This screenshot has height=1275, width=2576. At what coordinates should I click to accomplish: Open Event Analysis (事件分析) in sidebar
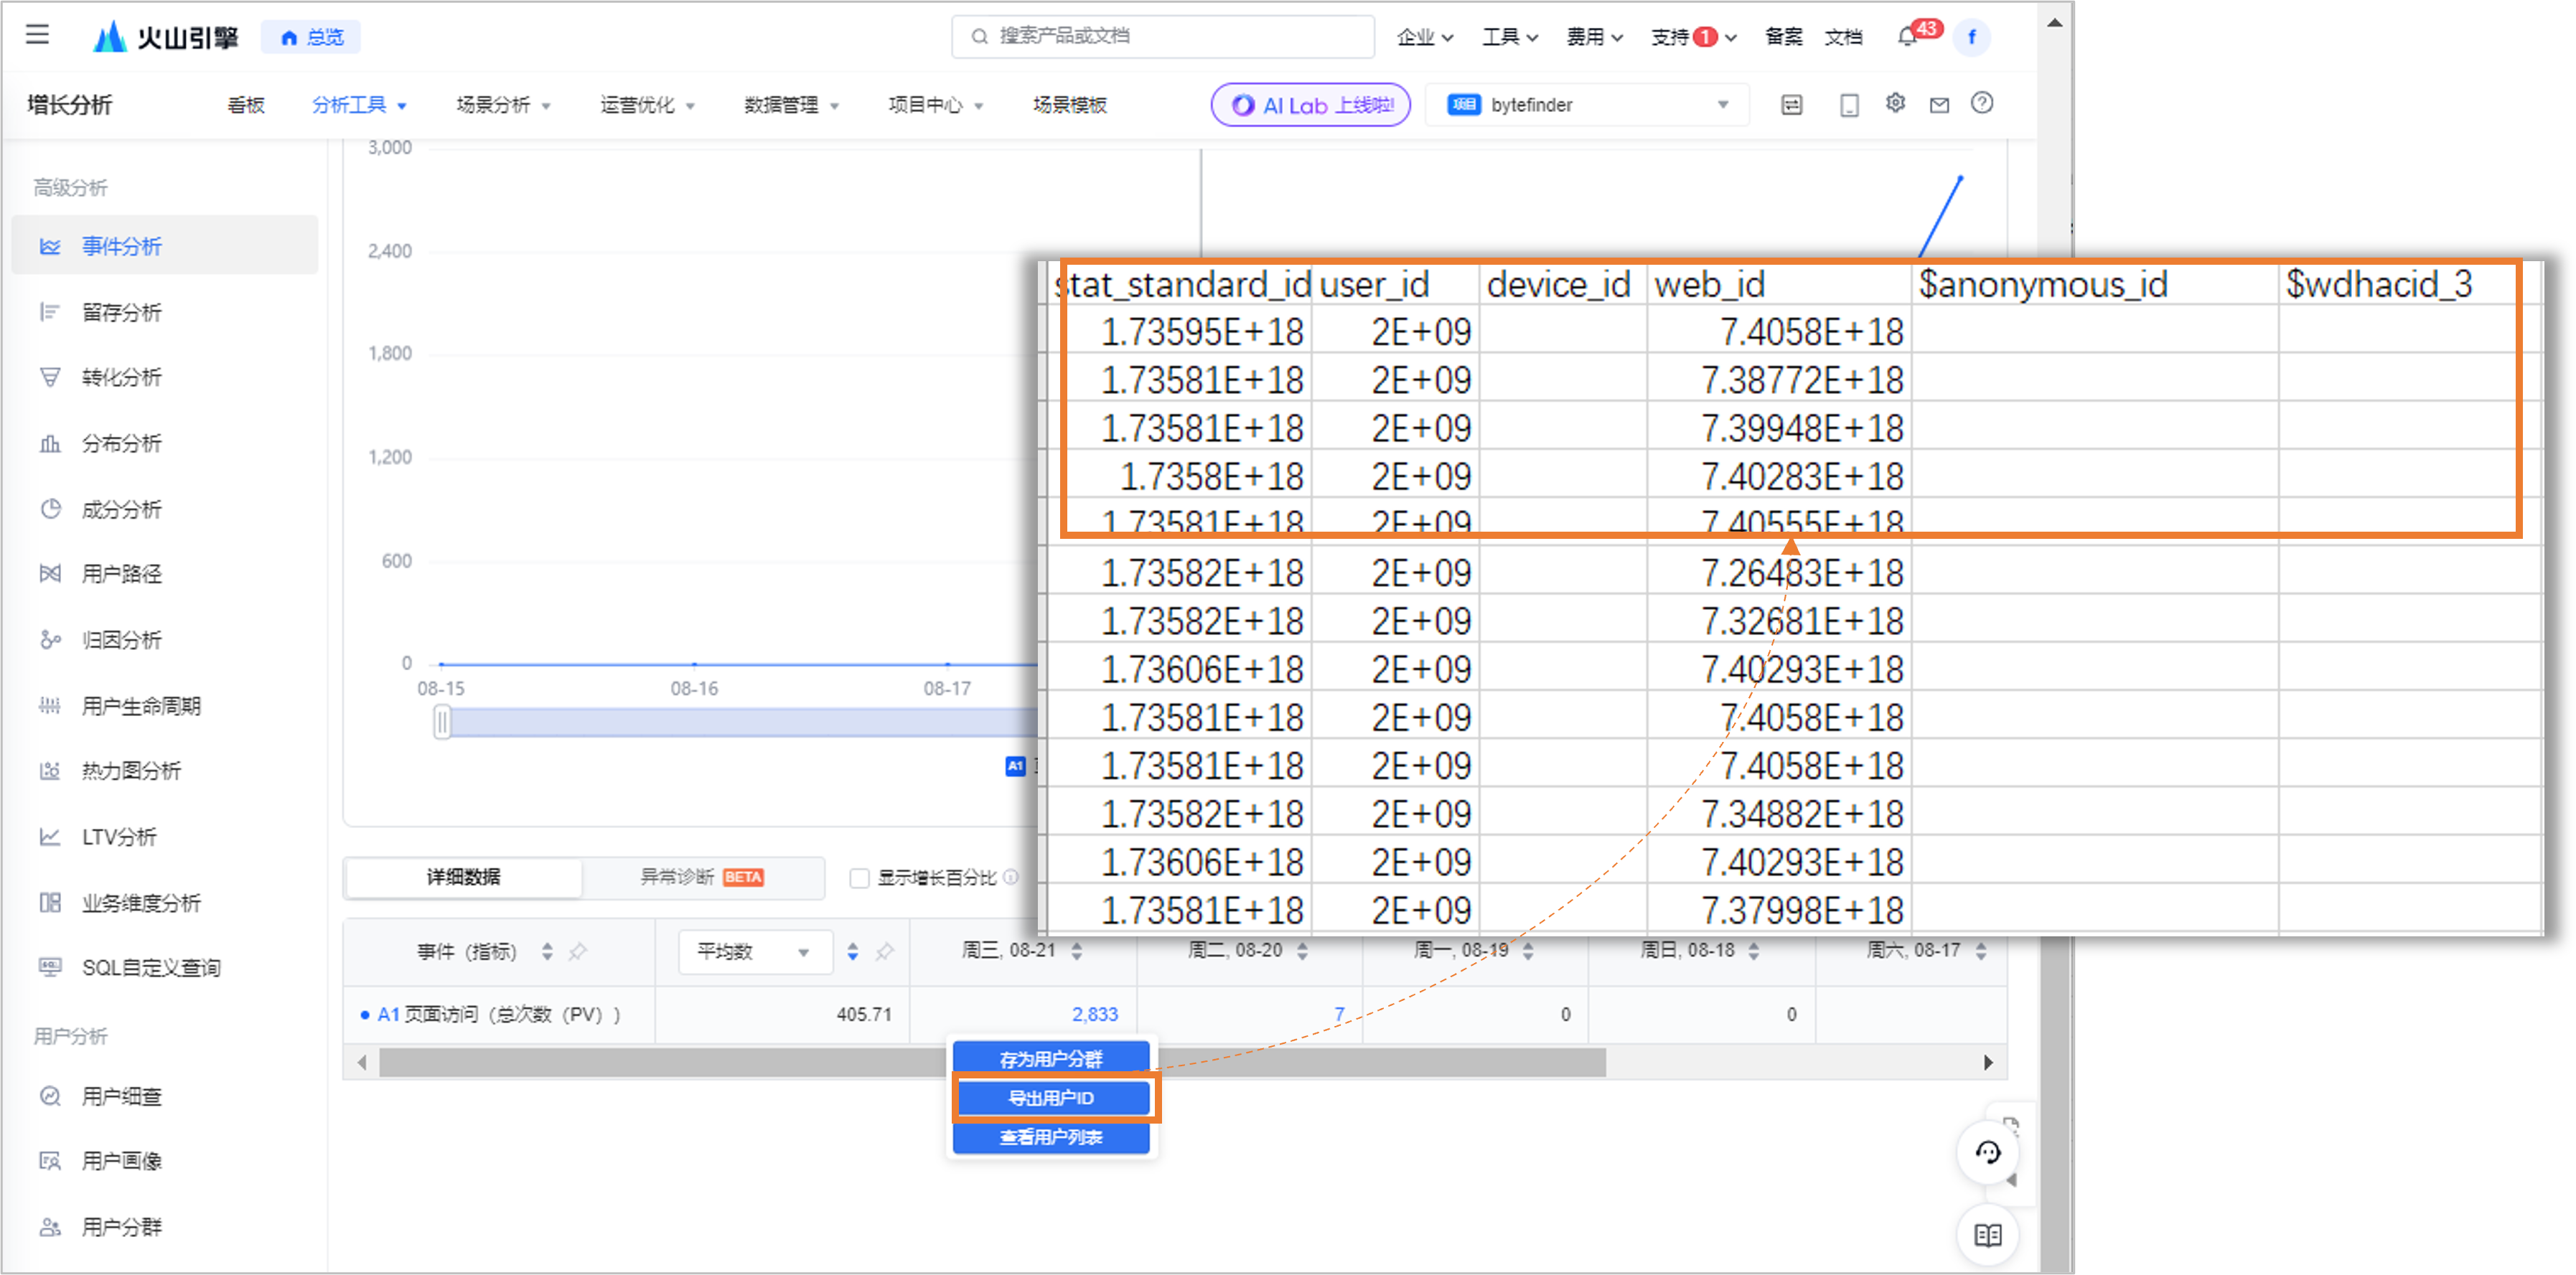pyautogui.click(x=165, y=246)
